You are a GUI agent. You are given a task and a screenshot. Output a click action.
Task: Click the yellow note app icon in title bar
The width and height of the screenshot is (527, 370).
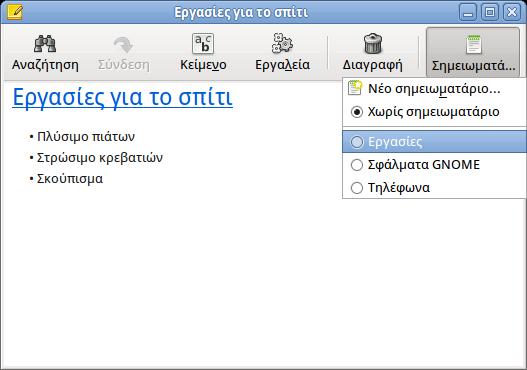pos(14,12)
